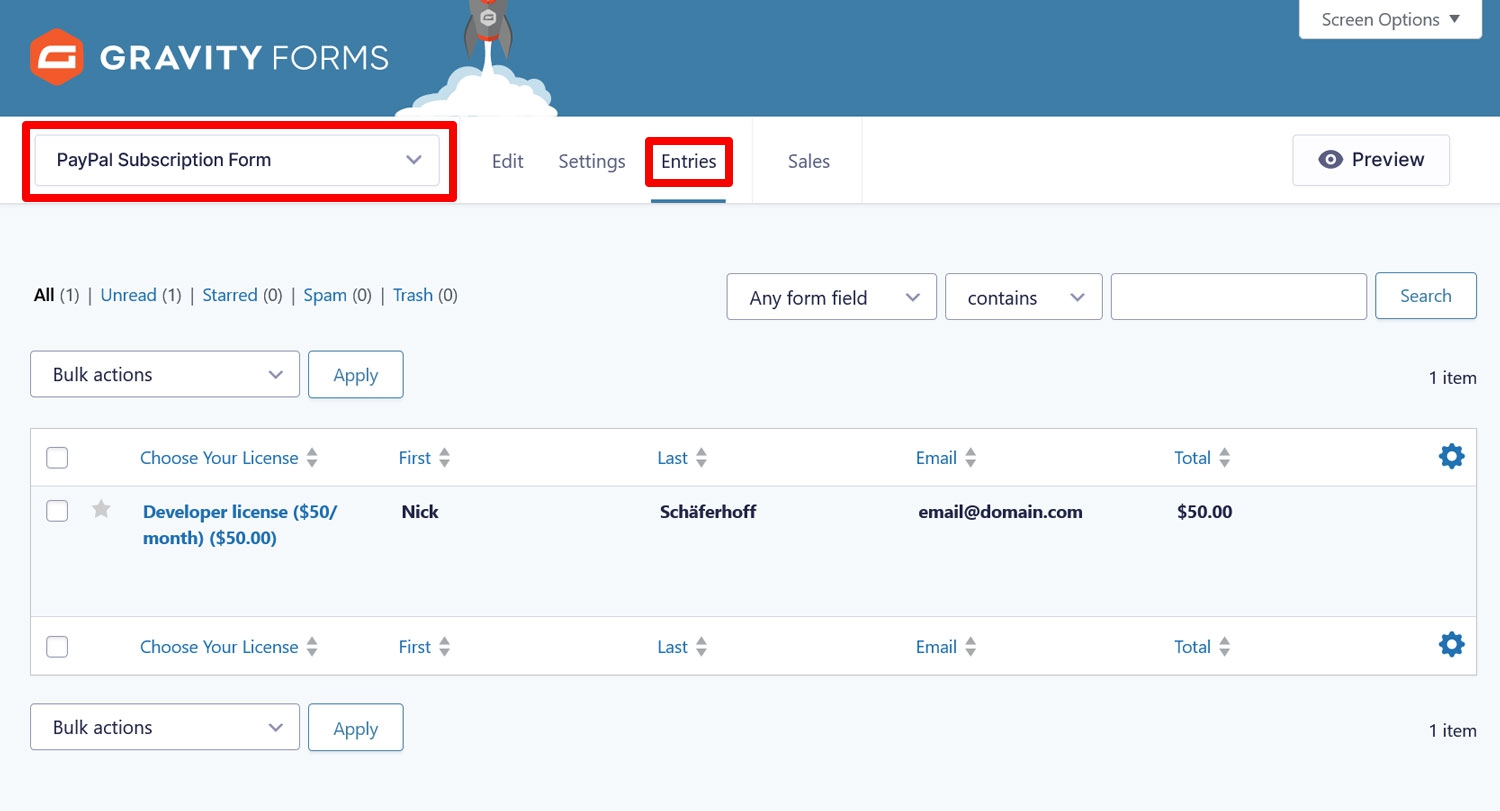Viewport: 1500px width, 811px height.
Task: Select the last name cell "Schäferhoff"
Action: click(708, 512)
